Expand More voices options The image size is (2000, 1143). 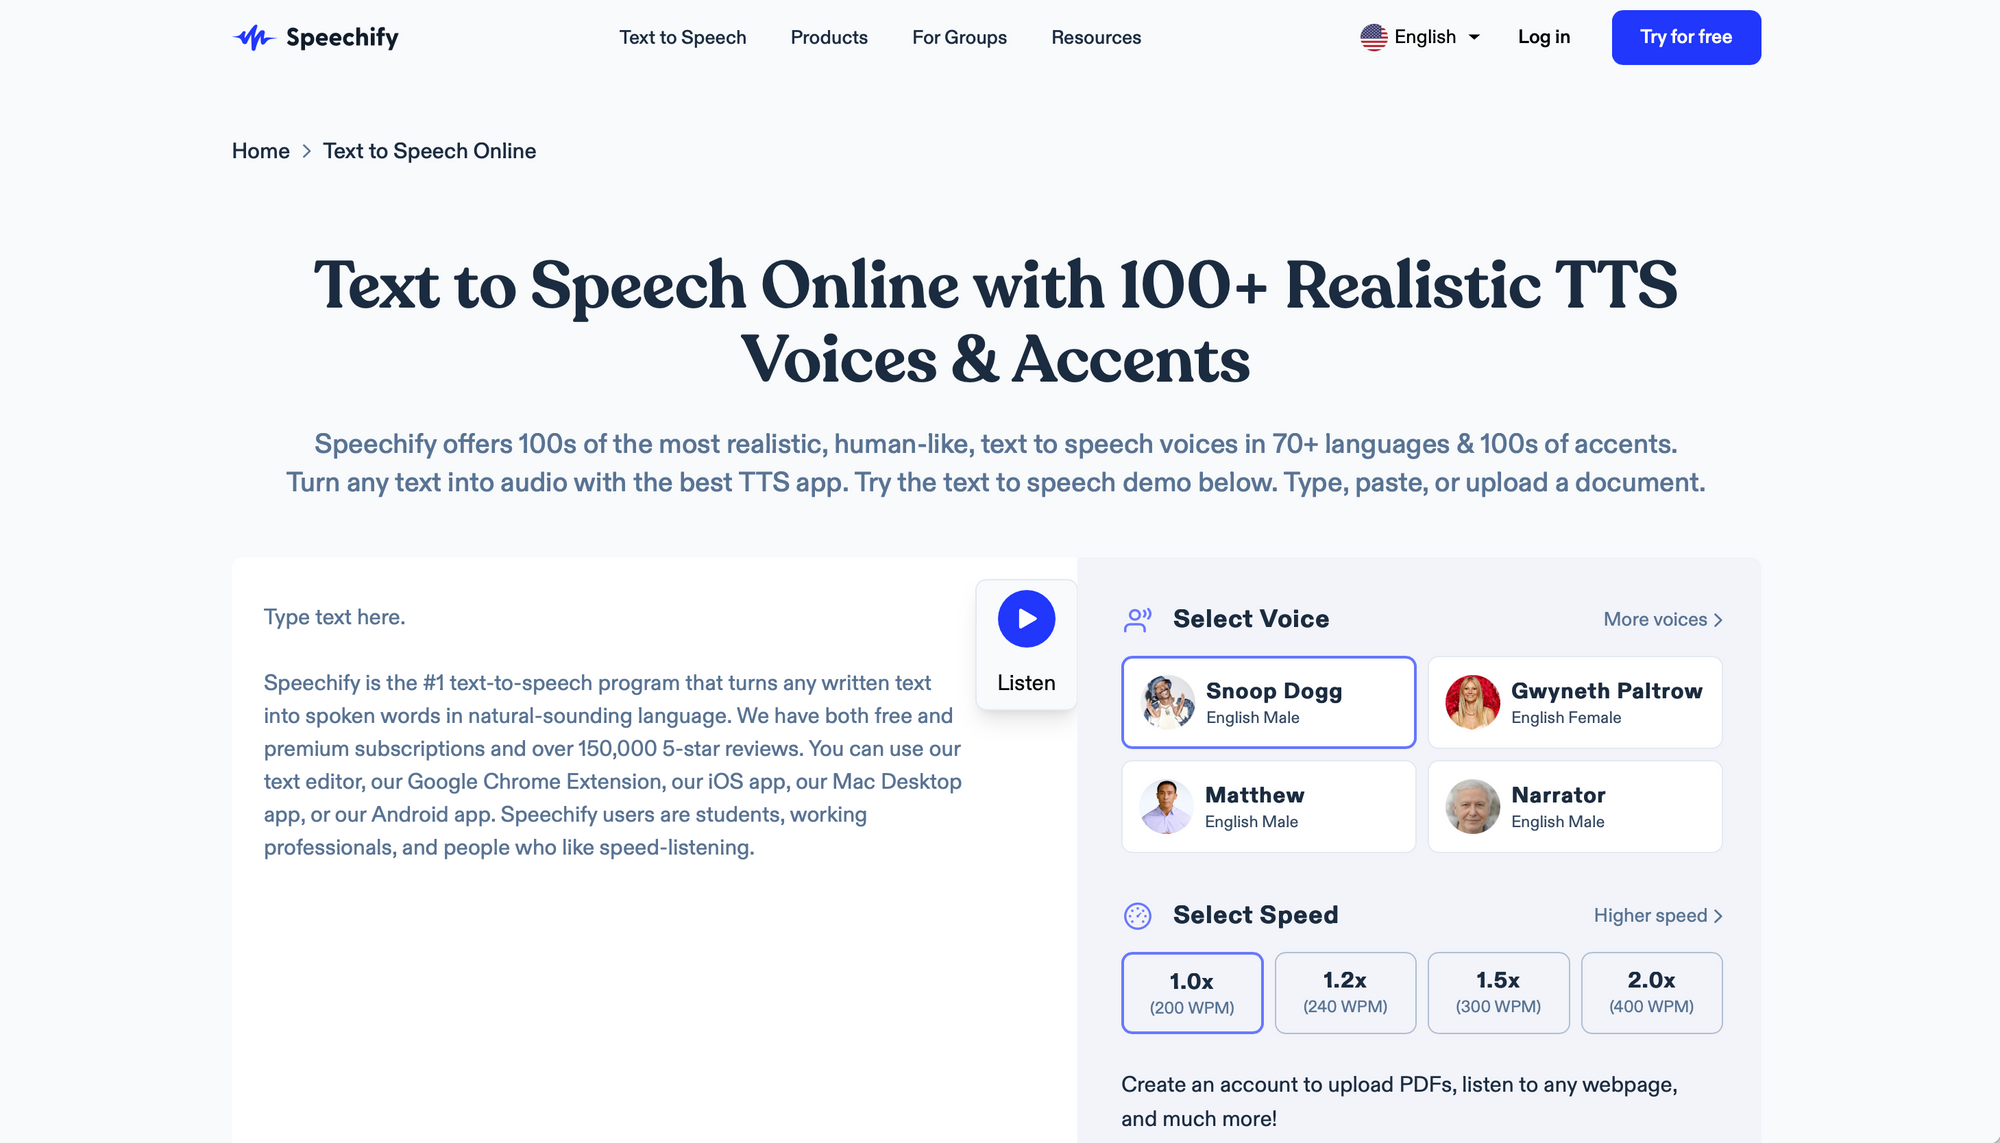click(x=1662, y=620)
